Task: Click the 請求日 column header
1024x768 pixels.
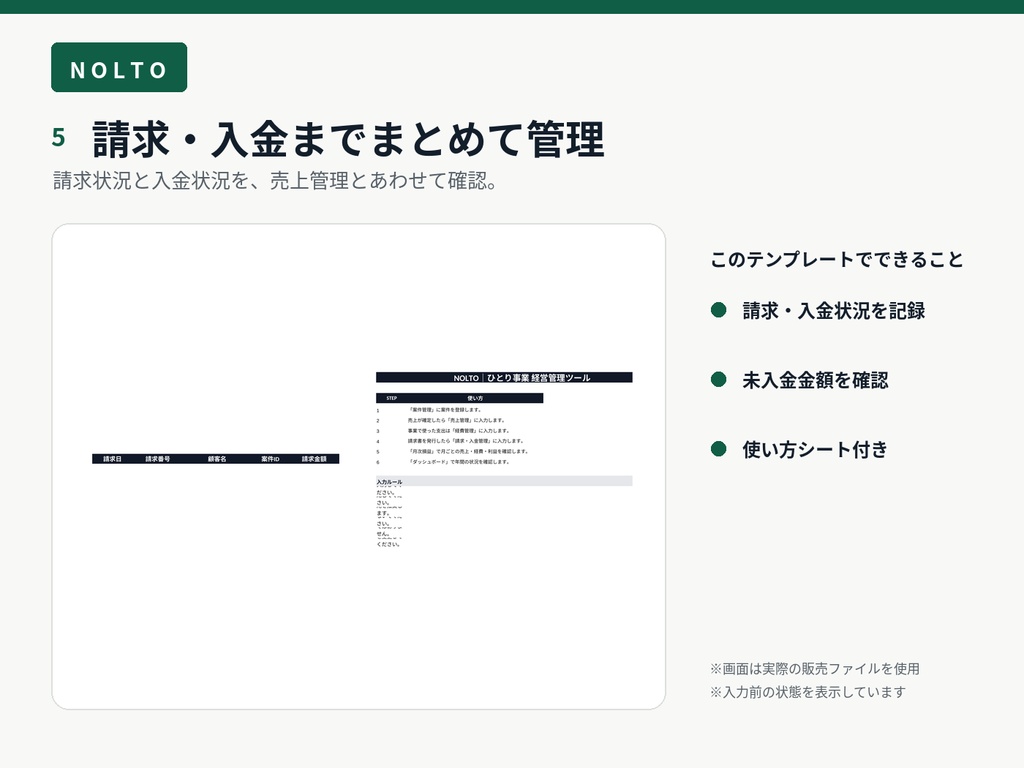Action: [112, 459]
